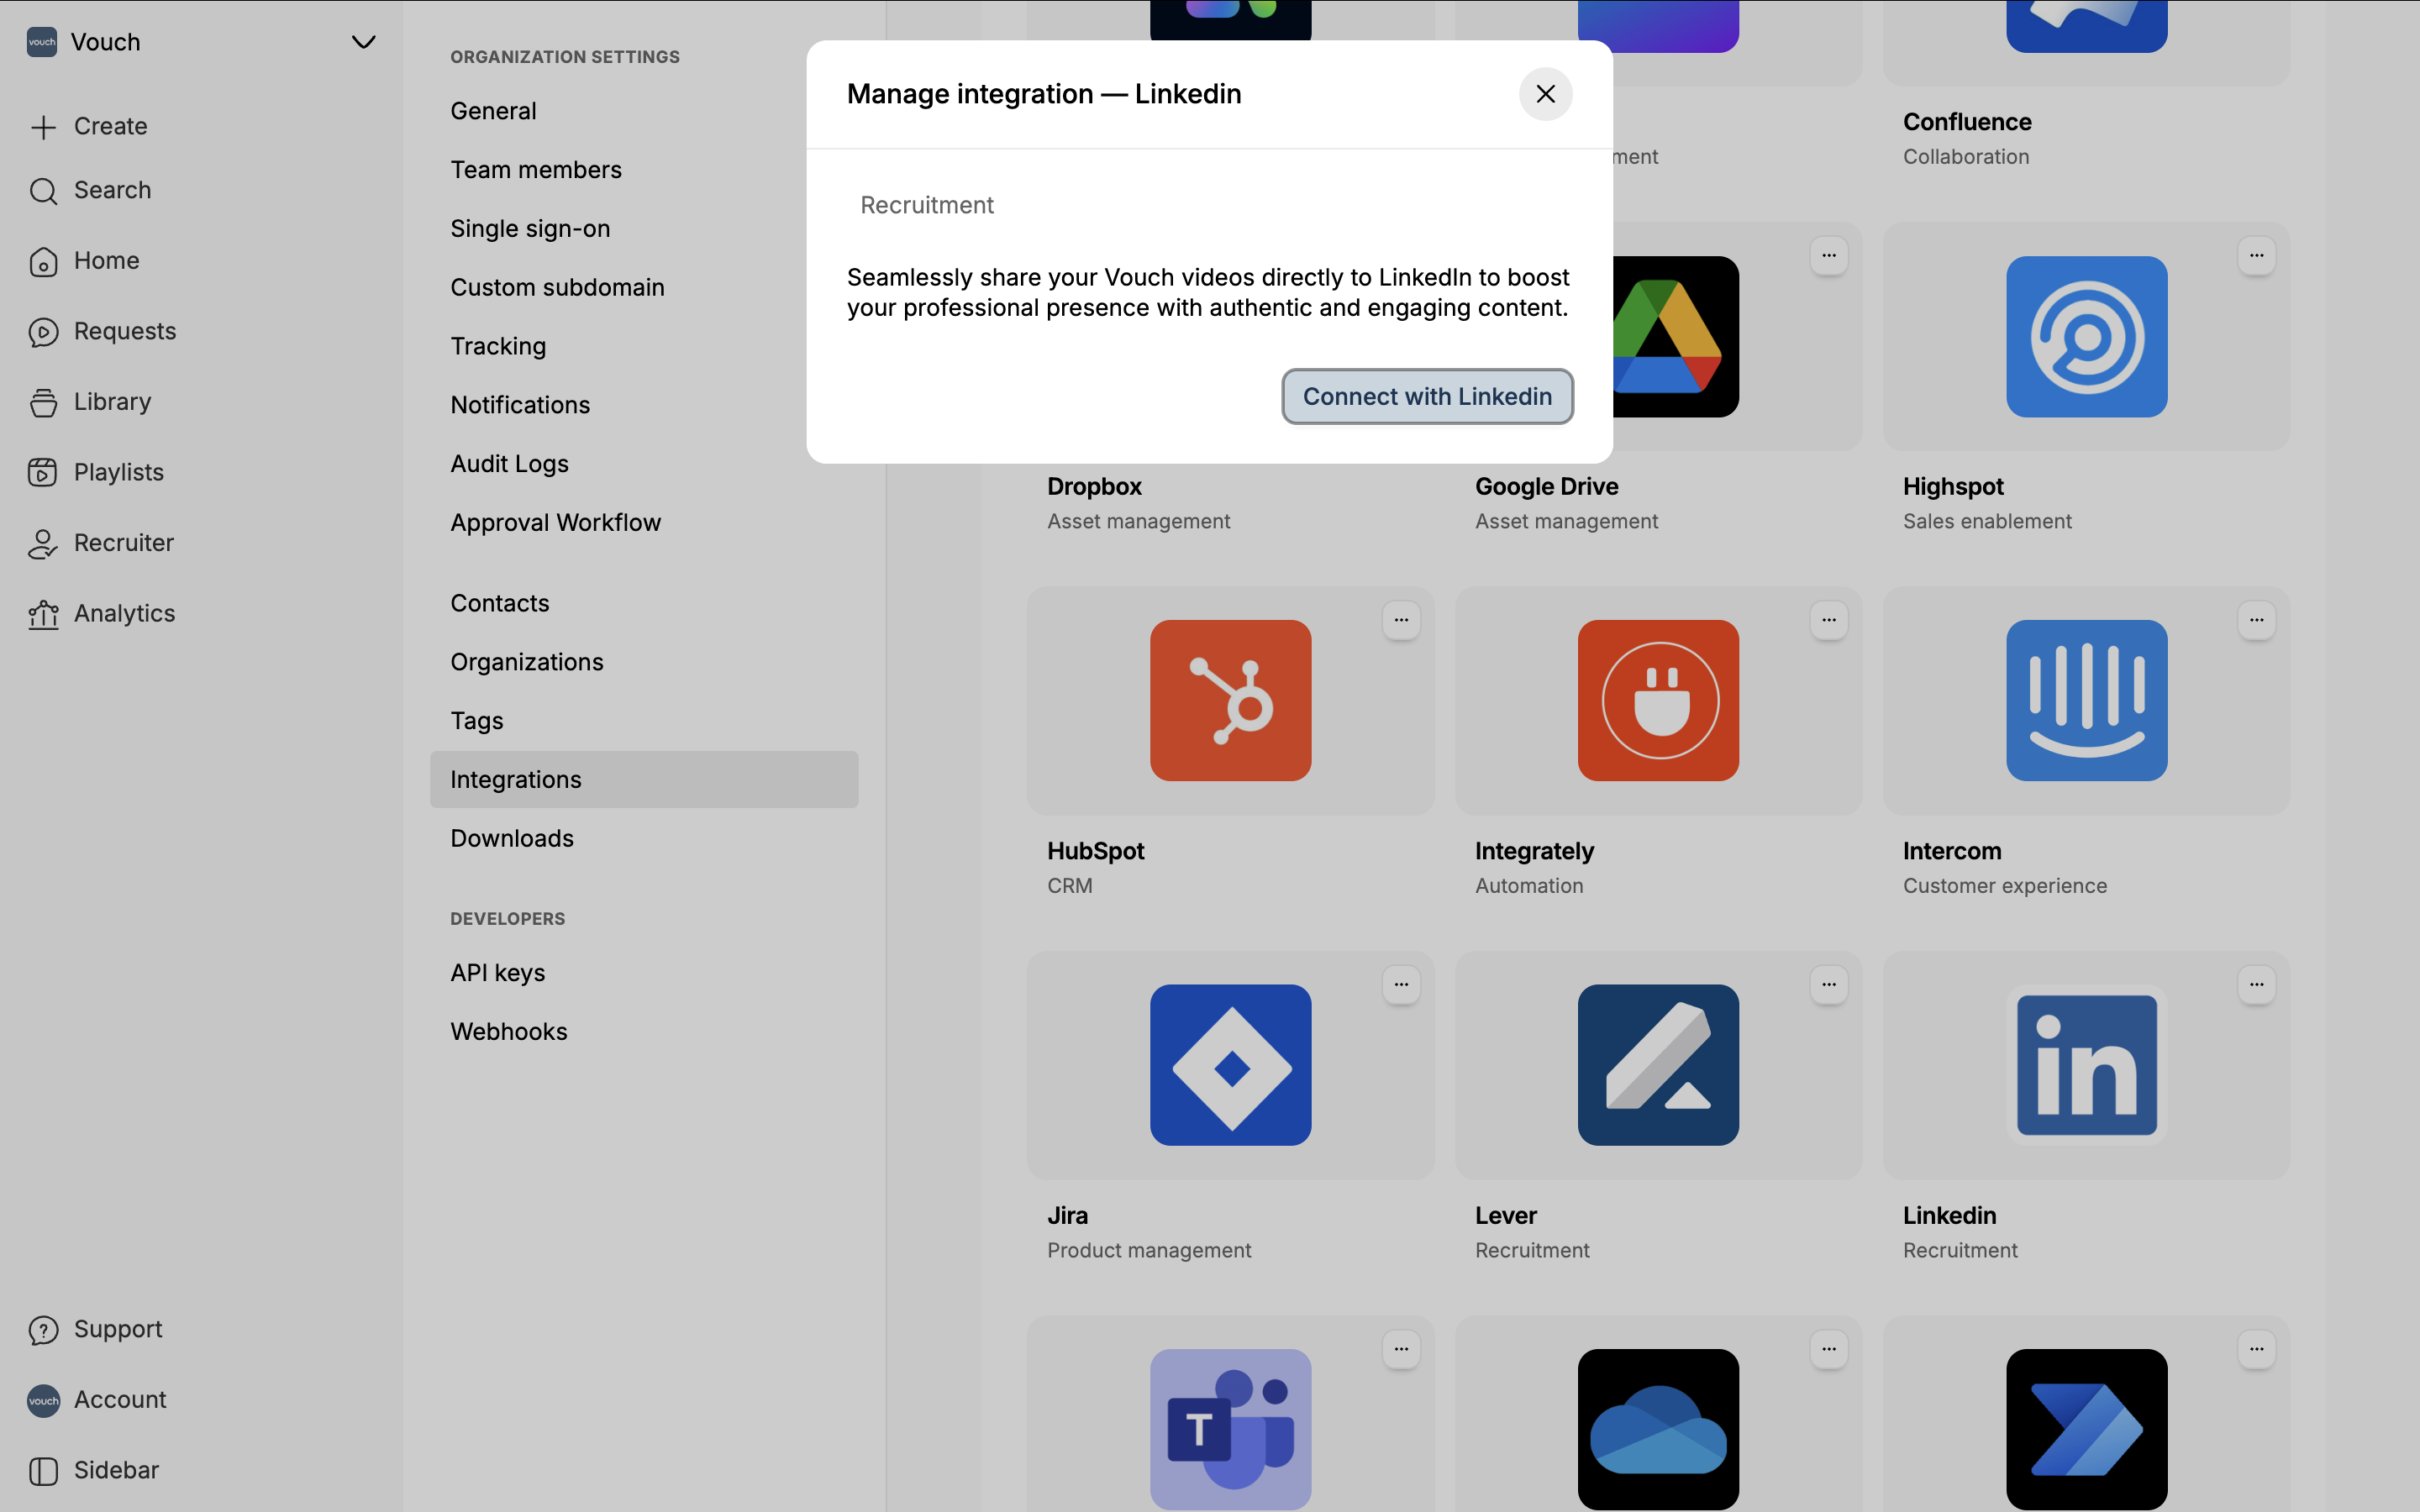The width and height of the screenshot is (2420, 1512).
Task: Open more options for Highspot card
Action: 2257,256
